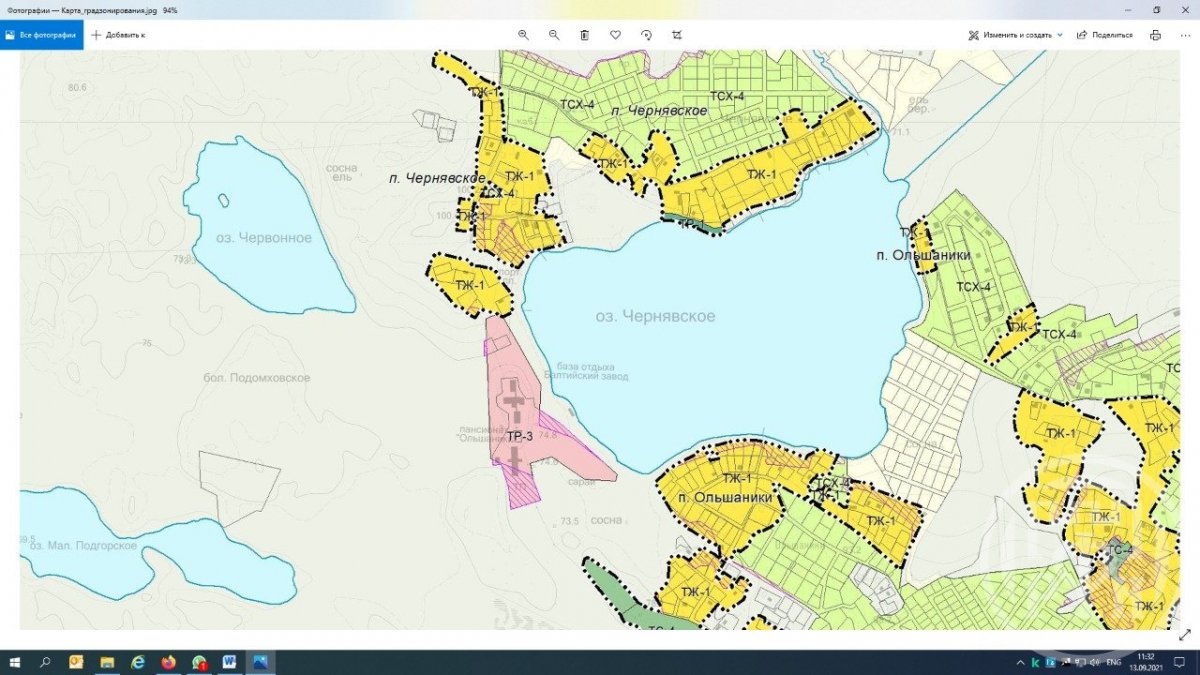The image size is (1200, 675).
Task: Zoom out of the photo
Action: [x=554, y=35]
